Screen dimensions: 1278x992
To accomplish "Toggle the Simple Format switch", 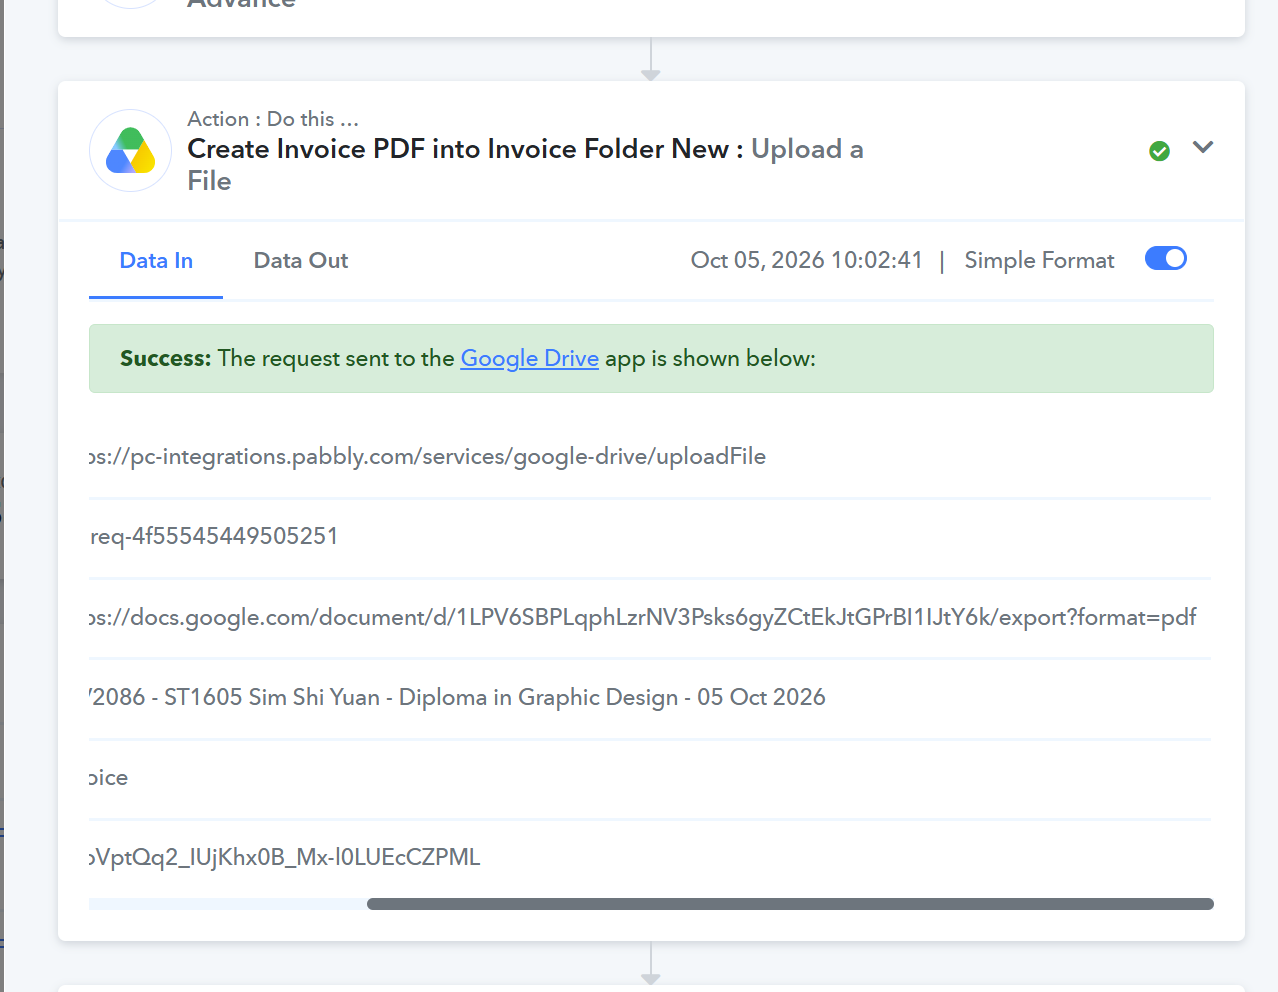I will (1166, 259).
